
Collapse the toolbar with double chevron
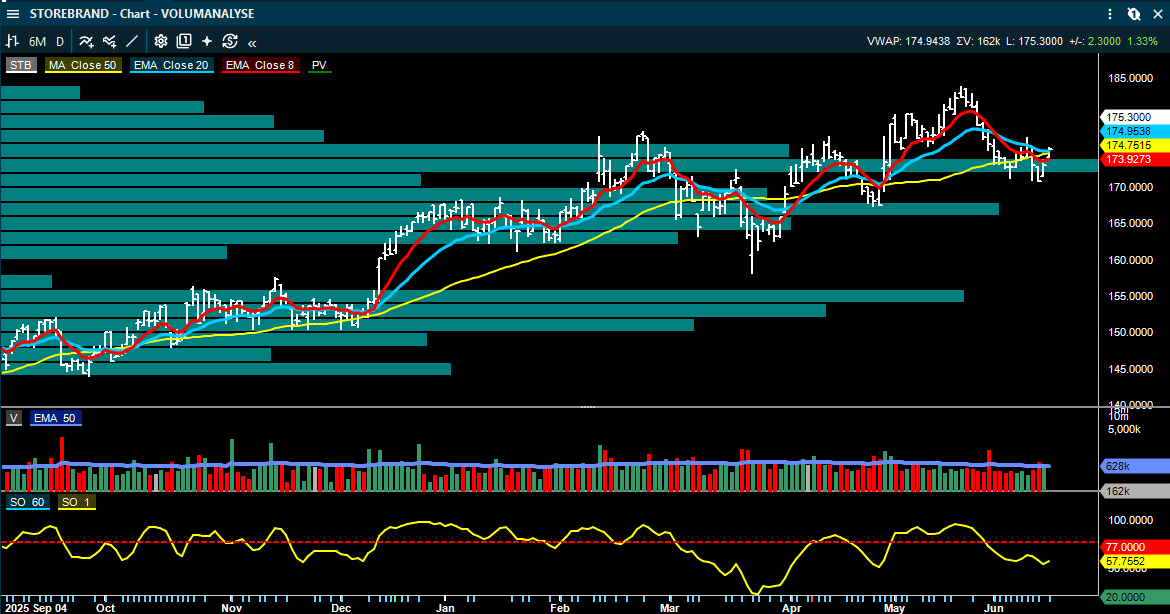tap(252, 43)
